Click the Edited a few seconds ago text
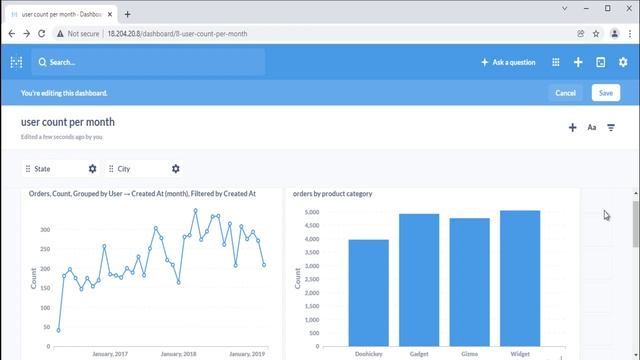Screen dimensions: 640x360 pos(62,137)
